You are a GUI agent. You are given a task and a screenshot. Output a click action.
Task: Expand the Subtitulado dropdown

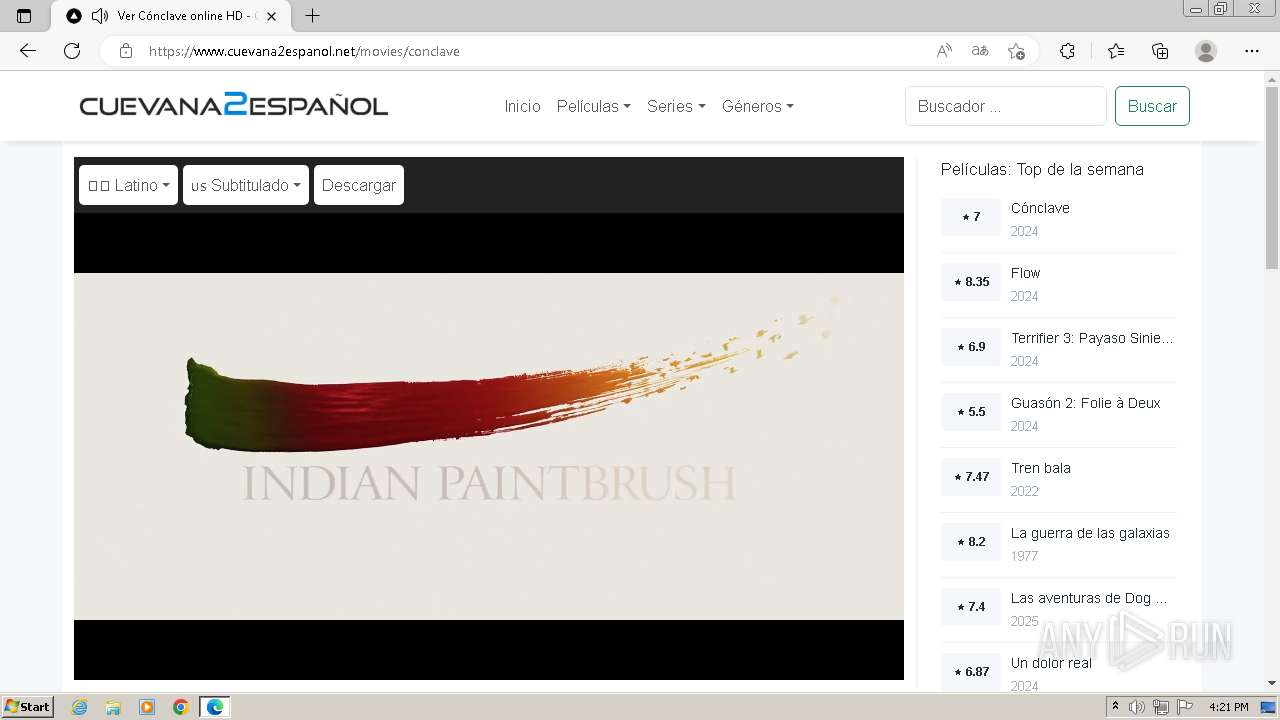pyautogui.click(x=245, y=185)
